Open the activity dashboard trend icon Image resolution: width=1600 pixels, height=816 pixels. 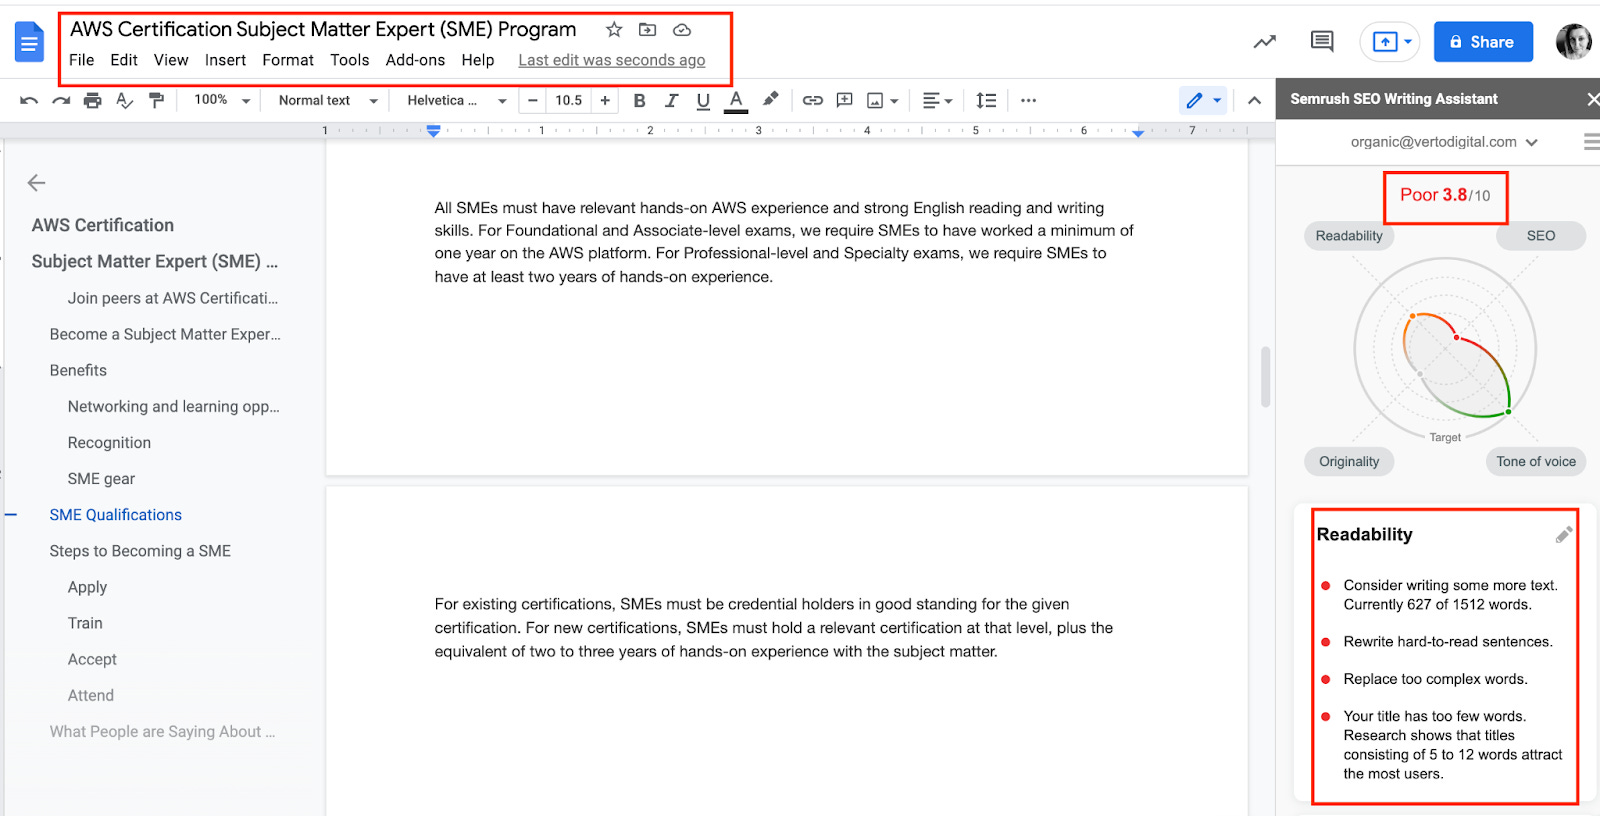[x=1264, y=42]
